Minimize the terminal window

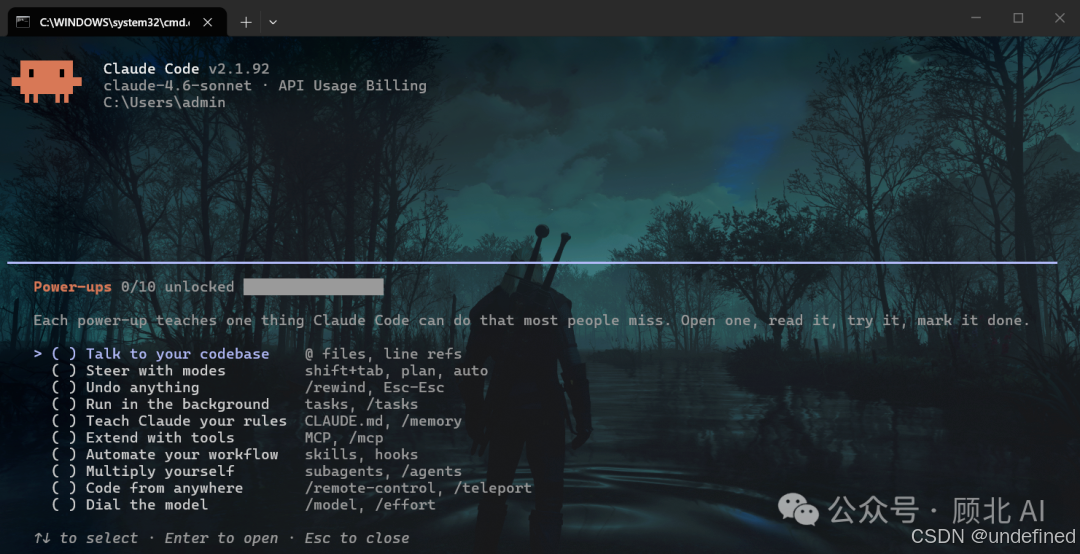point(976,18)
